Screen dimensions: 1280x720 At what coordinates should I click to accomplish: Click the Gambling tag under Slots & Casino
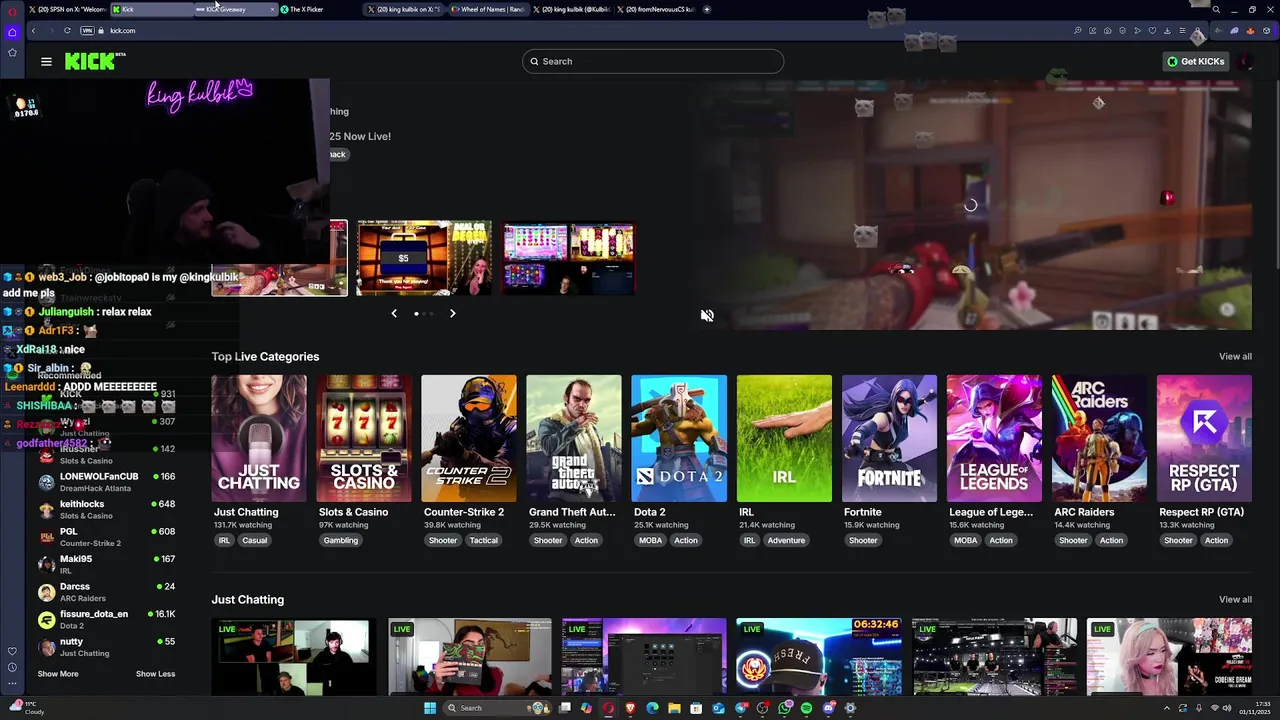point(340,540)
